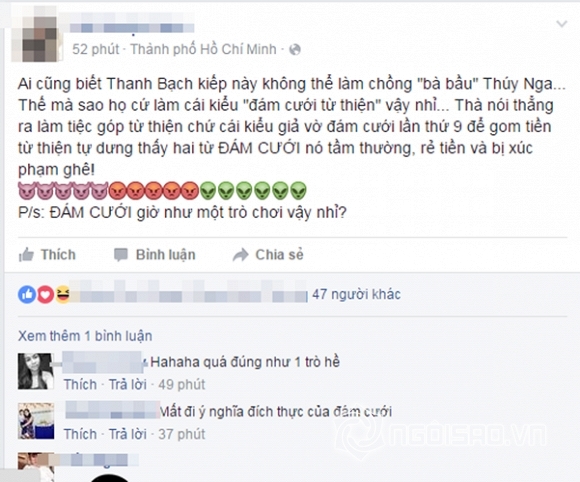This screenshot has height=482, width=580.
Task: Open the first commenter's black-and-white avatar
Action: [x=36, y=371]
